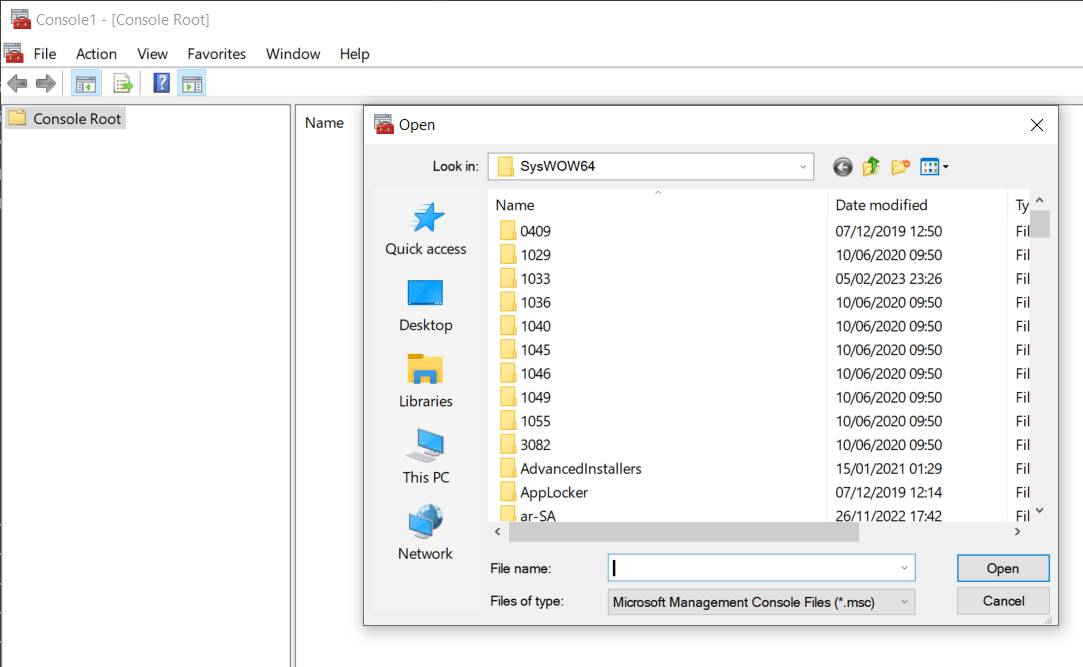Click the Show/Hide Console Tree toolbar icon
The image size is (1083, 667).
pyautogui.click(x=86, y=83)
